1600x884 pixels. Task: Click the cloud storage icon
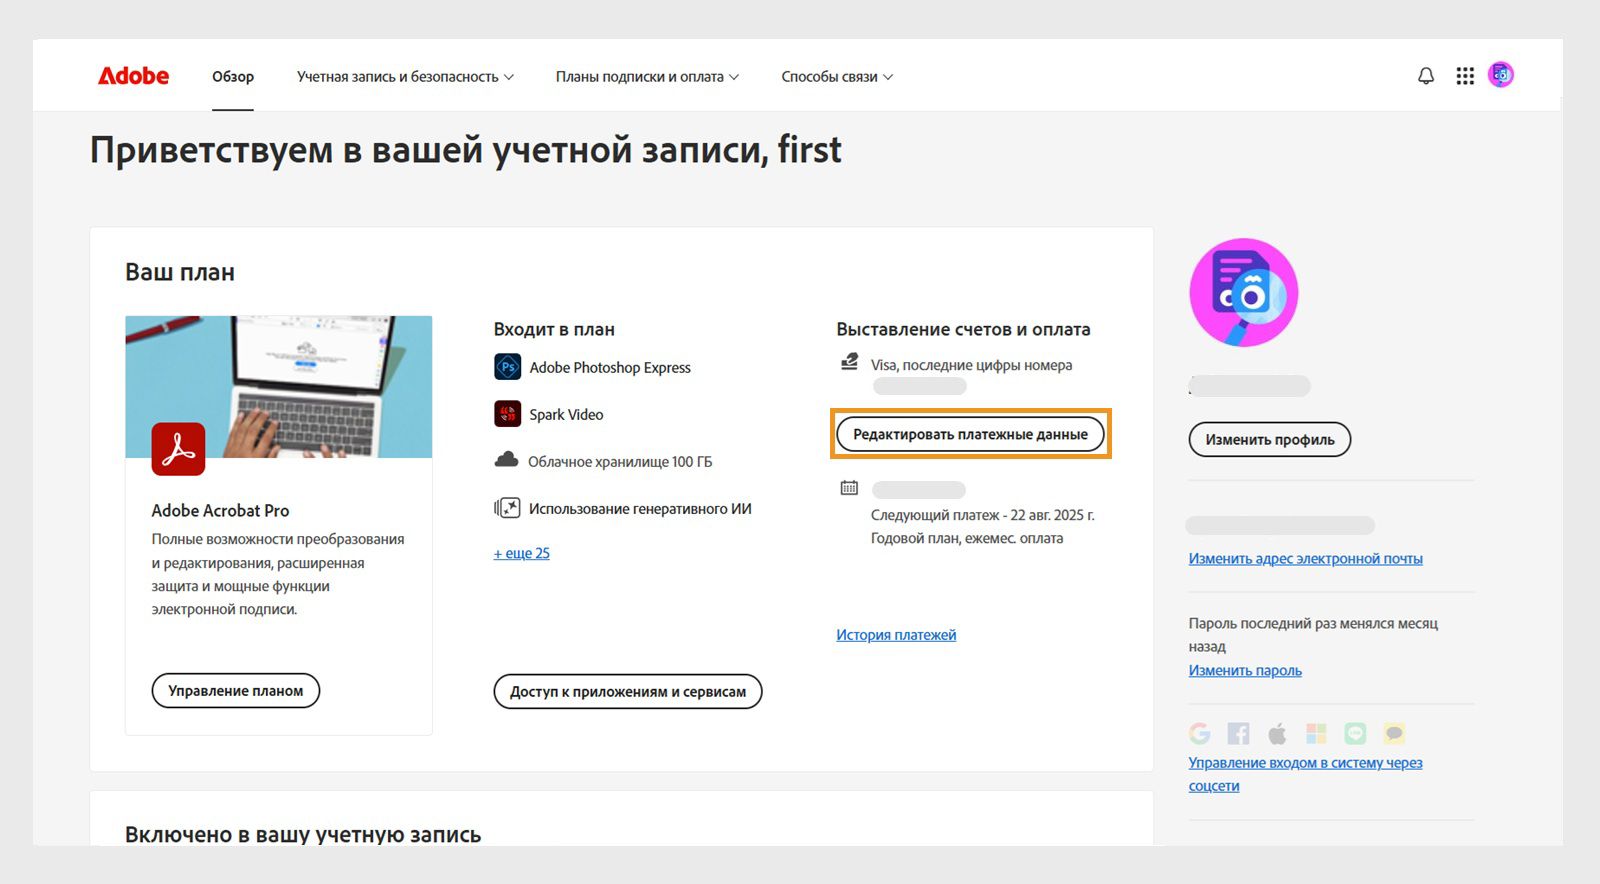[508, 460]
